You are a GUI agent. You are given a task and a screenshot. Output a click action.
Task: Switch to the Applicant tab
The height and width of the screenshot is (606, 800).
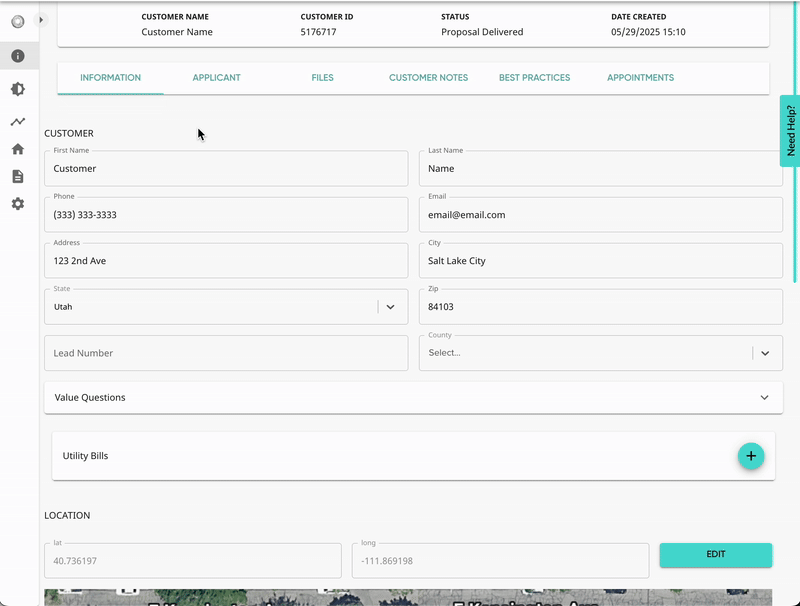click(216, 78)
